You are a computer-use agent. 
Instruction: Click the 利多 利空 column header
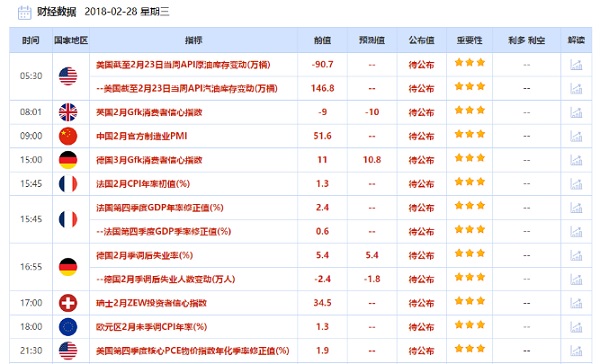527,40
